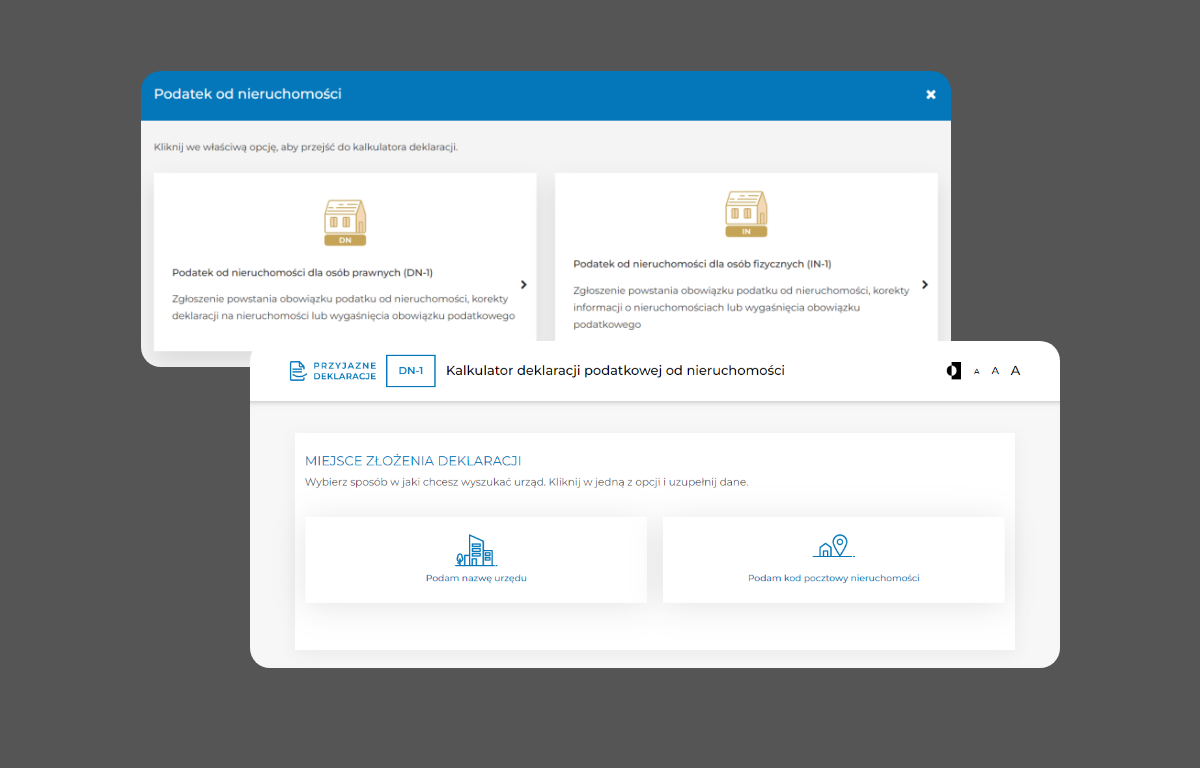Click the Przyjazne Deklaracje logo
Screen dimensions: 1200x768
point(333,371)
